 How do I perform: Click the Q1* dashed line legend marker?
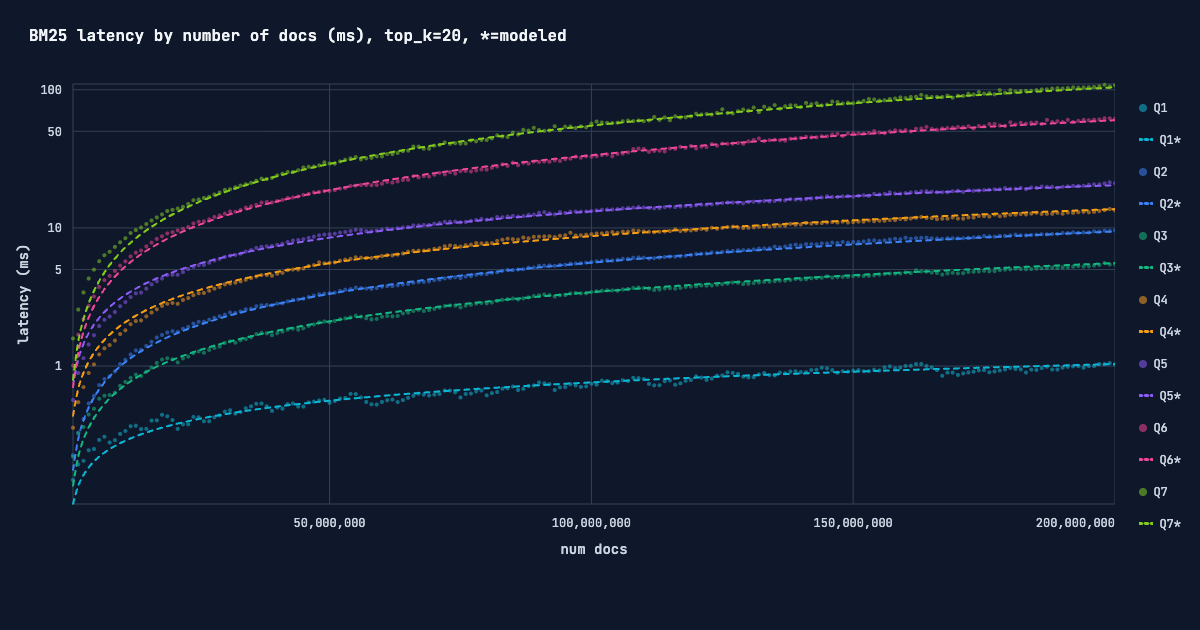pyautogui.click(x=1146, y=140)
